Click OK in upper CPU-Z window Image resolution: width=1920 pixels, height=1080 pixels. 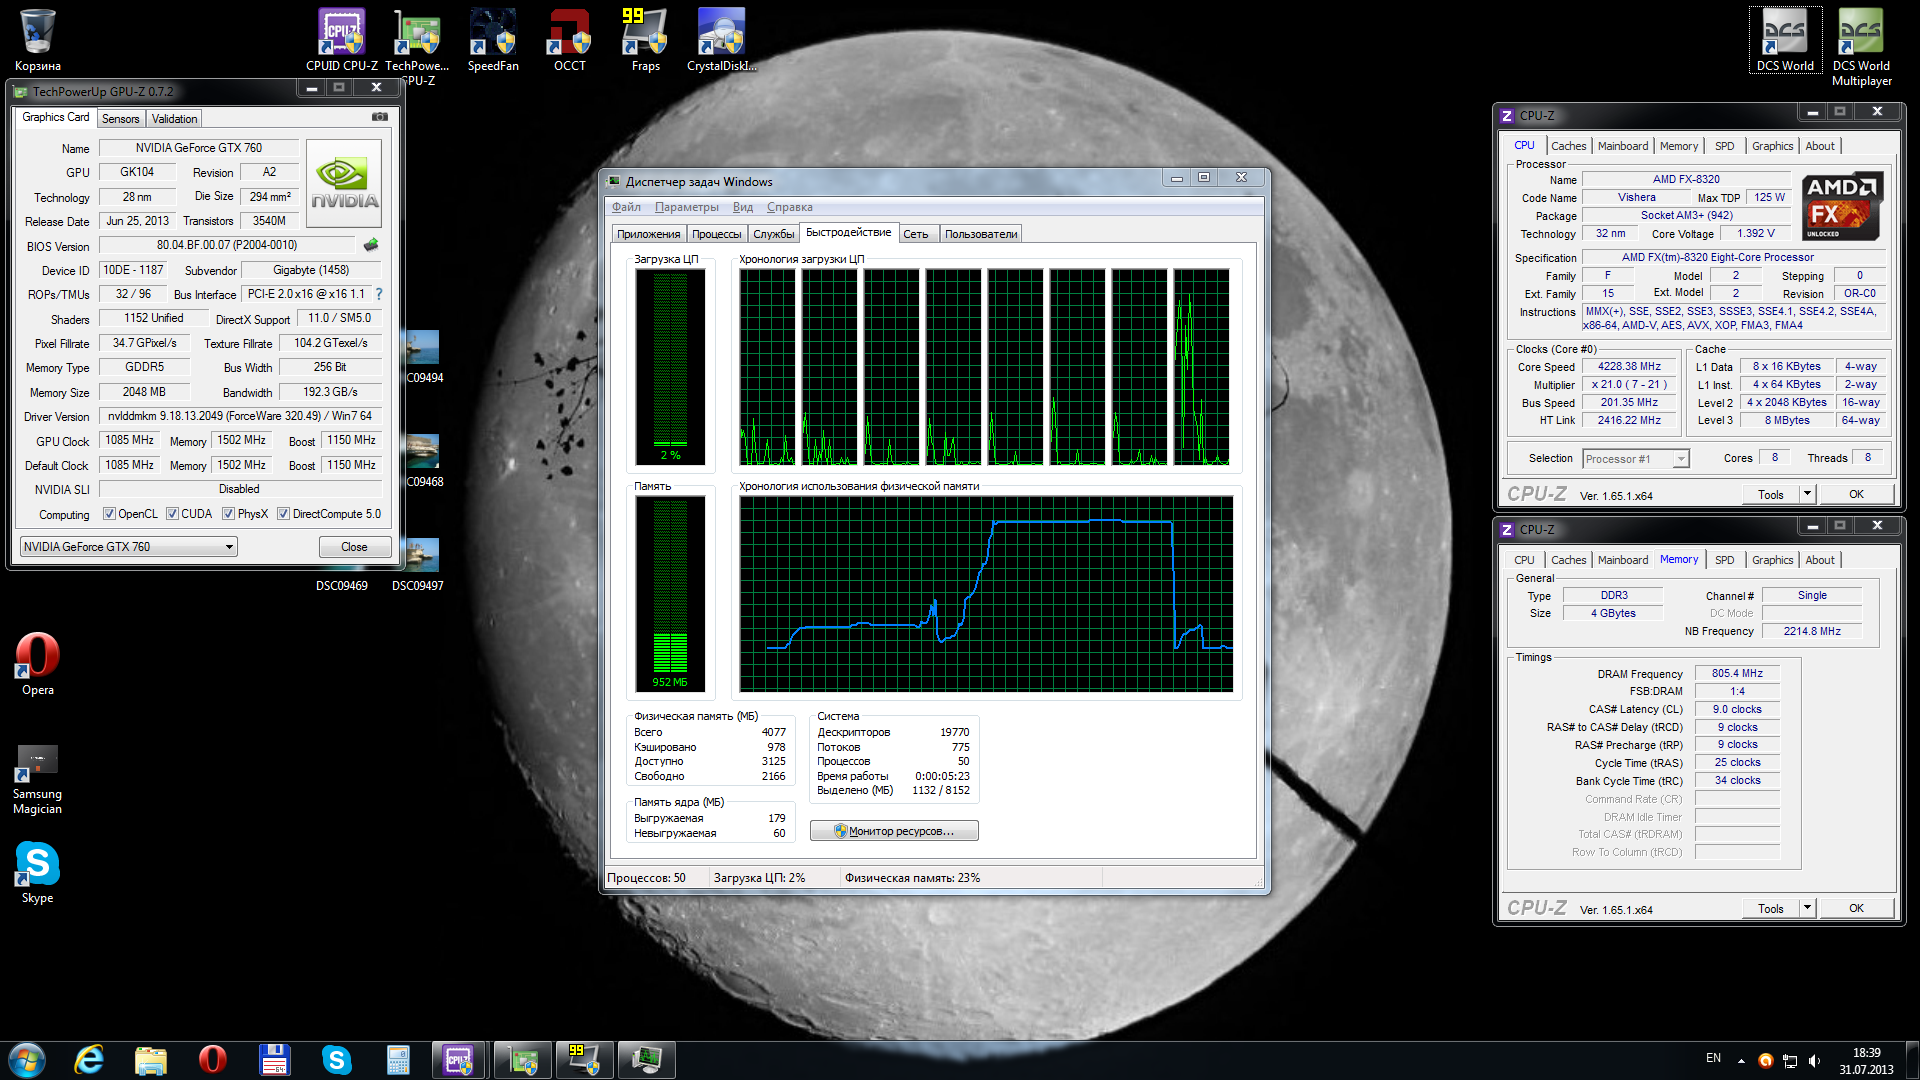click(1856, 494)
